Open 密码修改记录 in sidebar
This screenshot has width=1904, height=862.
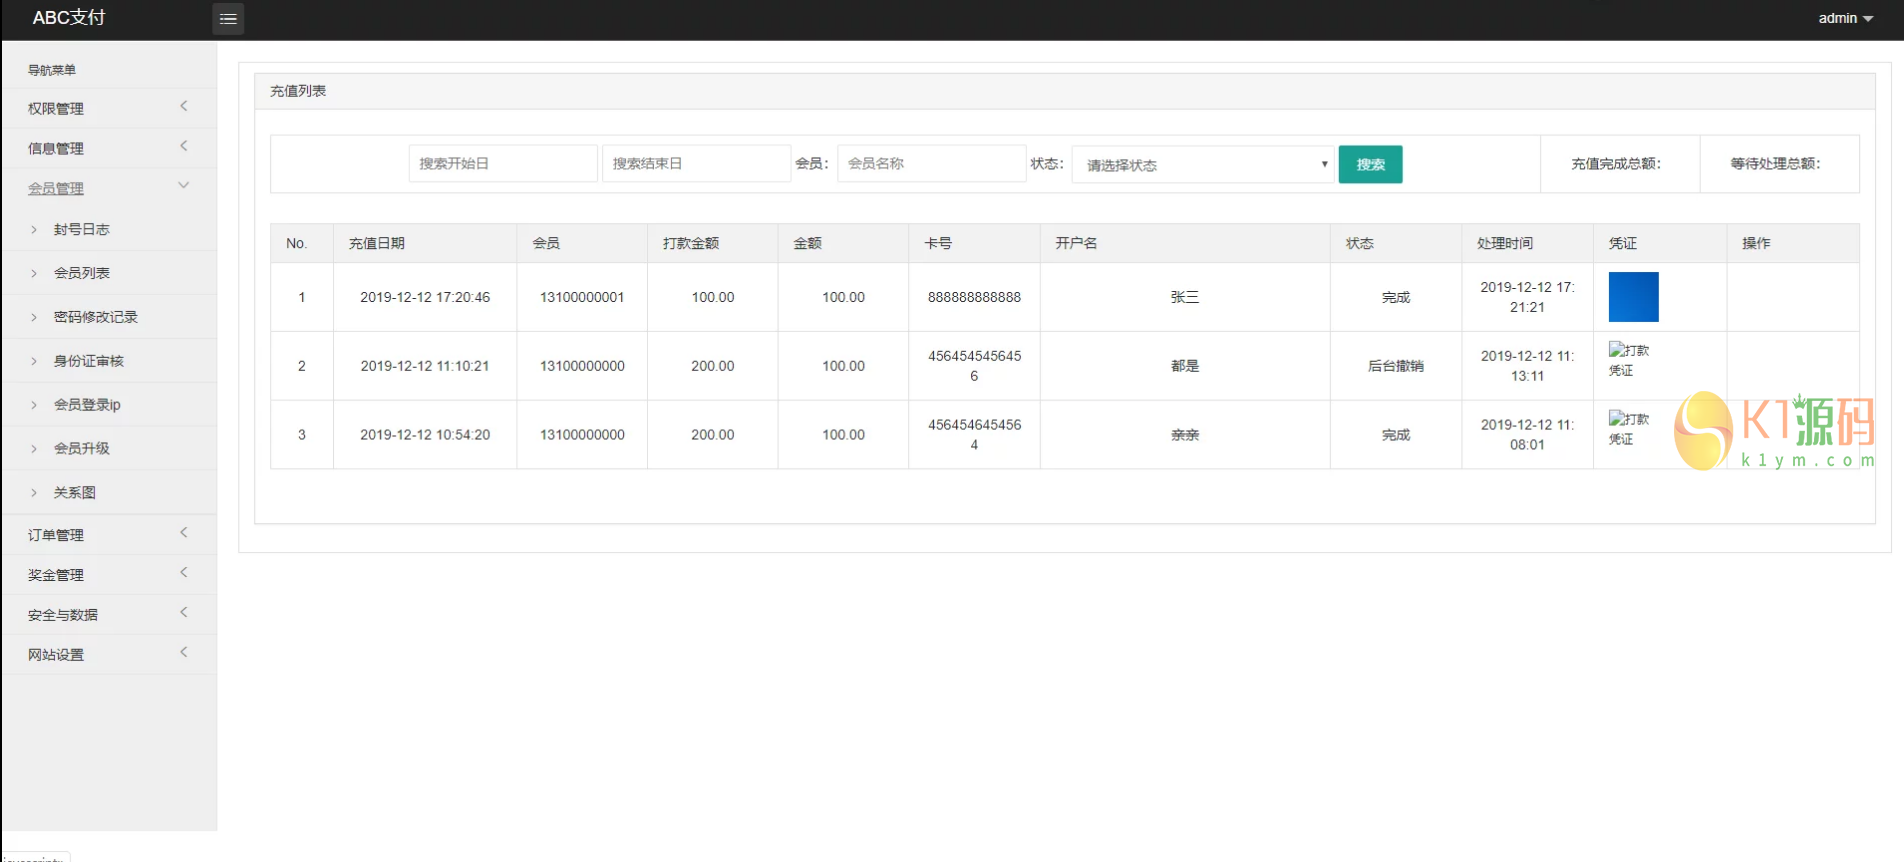(x=96, y=317)
